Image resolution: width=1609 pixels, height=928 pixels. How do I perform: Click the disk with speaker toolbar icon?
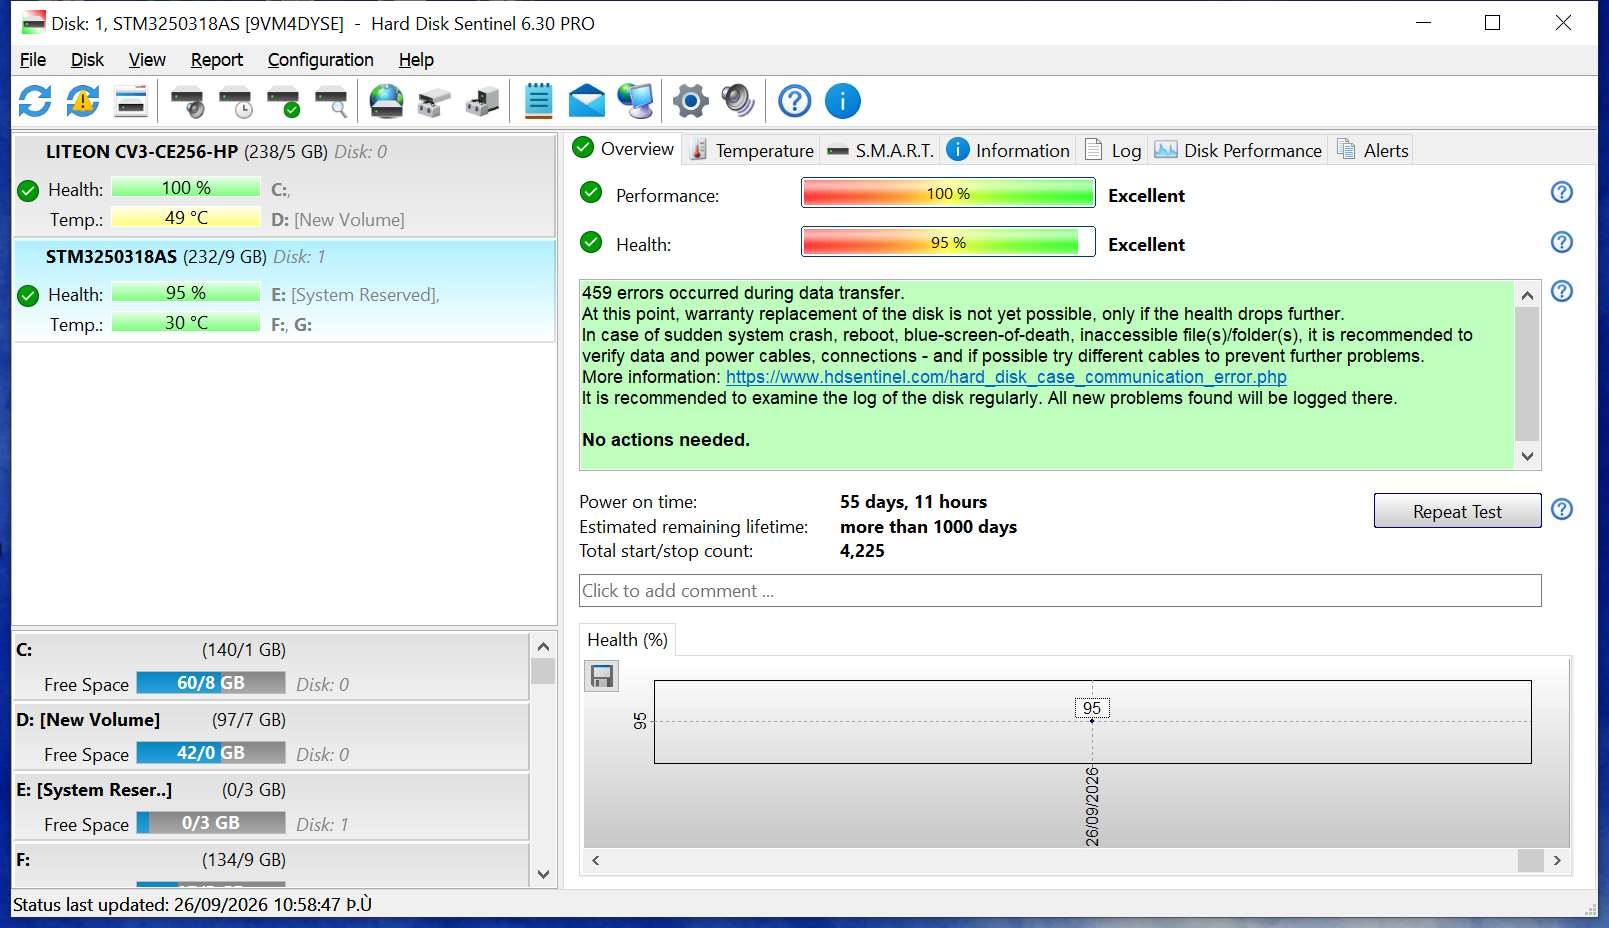187,101
